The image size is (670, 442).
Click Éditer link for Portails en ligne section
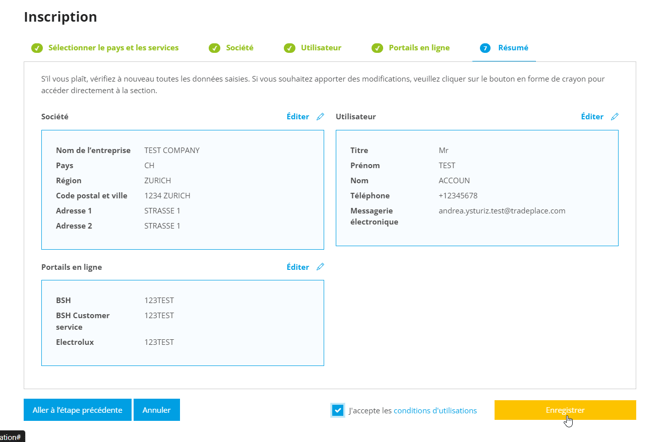[x=297, y=267]
